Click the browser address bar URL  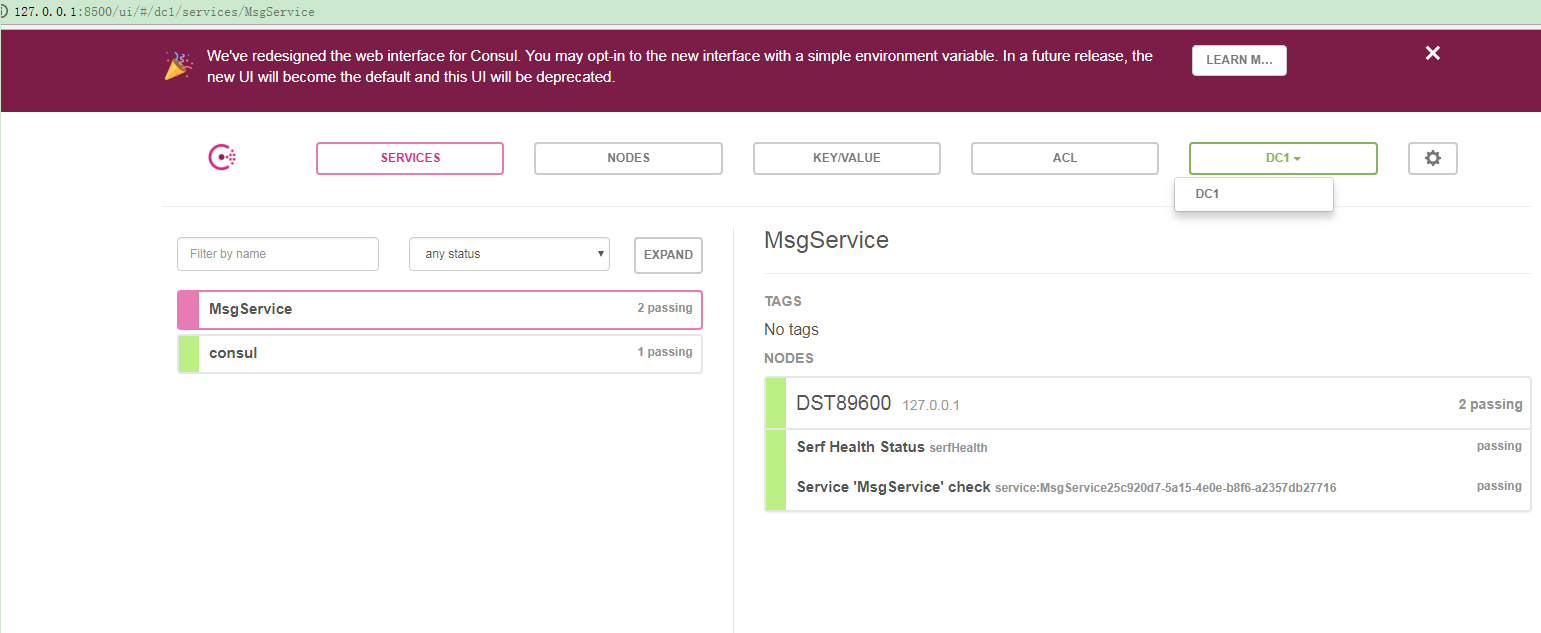(165, 12)
